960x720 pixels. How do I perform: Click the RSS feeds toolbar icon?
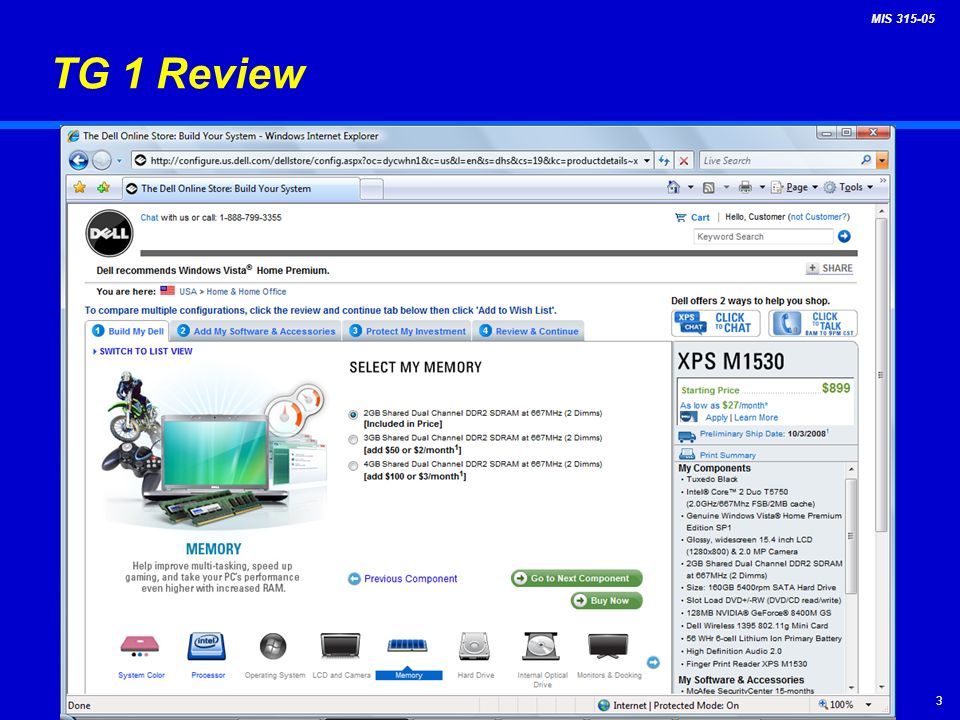click(708, 187)
